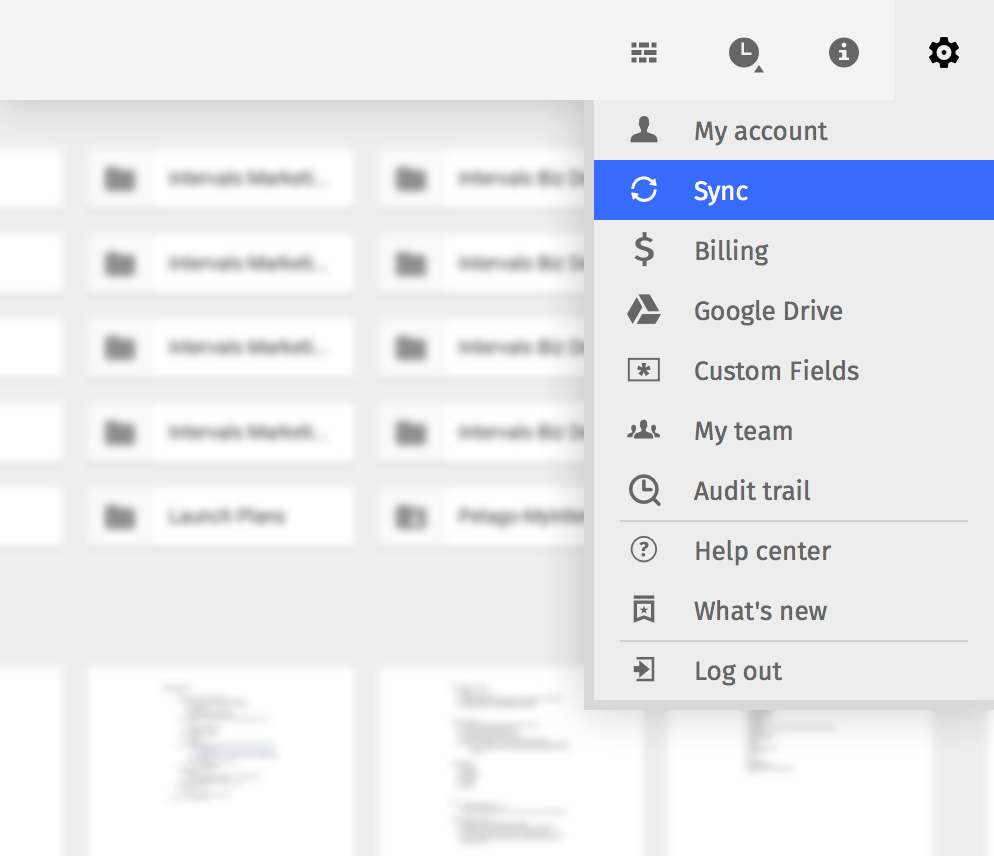This screenshot has width=994, height=856.
Task: Click the dollar sign Billing icon
Action: 644,249
